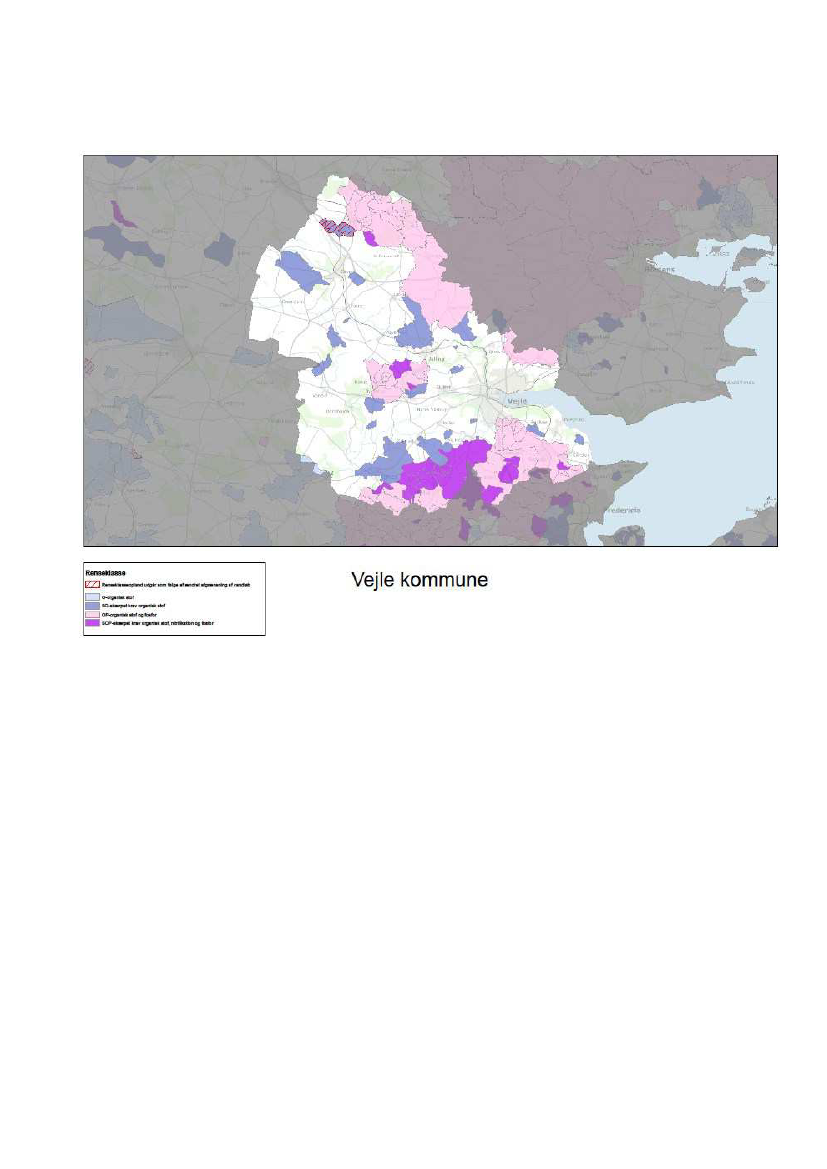Click the hatched legend entry description text
Image resolution: width=827 pixels, height=1169 pixels.
[x=177, y=583]
